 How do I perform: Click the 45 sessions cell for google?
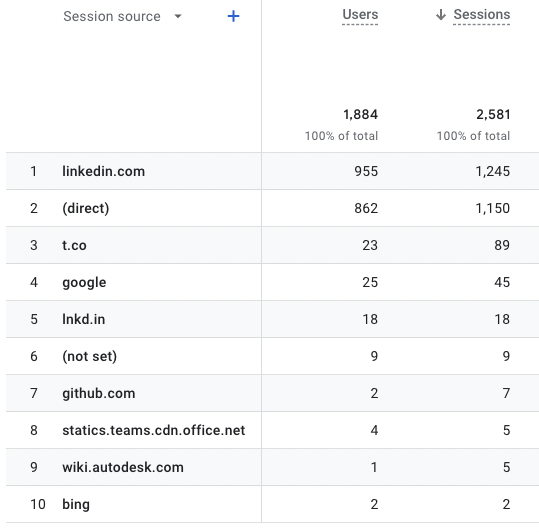502,282
